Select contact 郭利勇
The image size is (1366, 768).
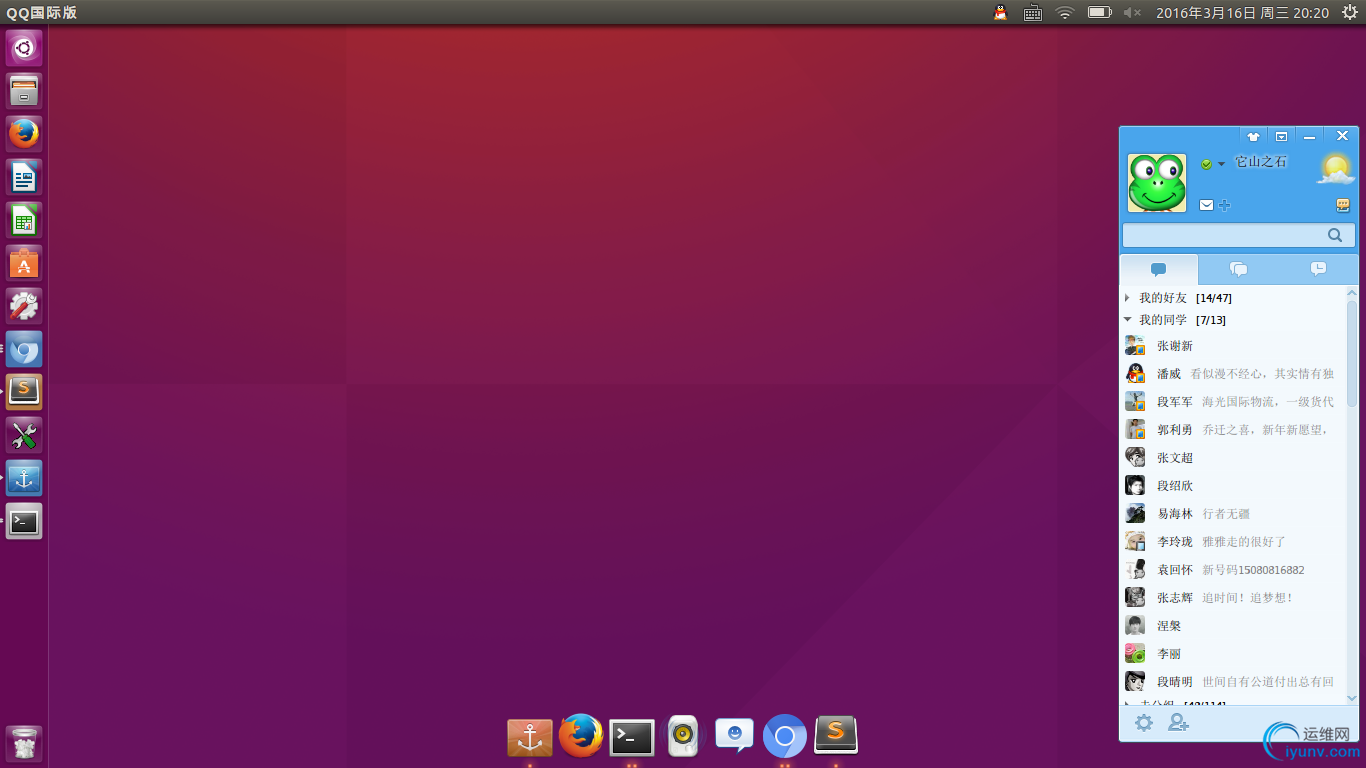tap(1233, 430)
